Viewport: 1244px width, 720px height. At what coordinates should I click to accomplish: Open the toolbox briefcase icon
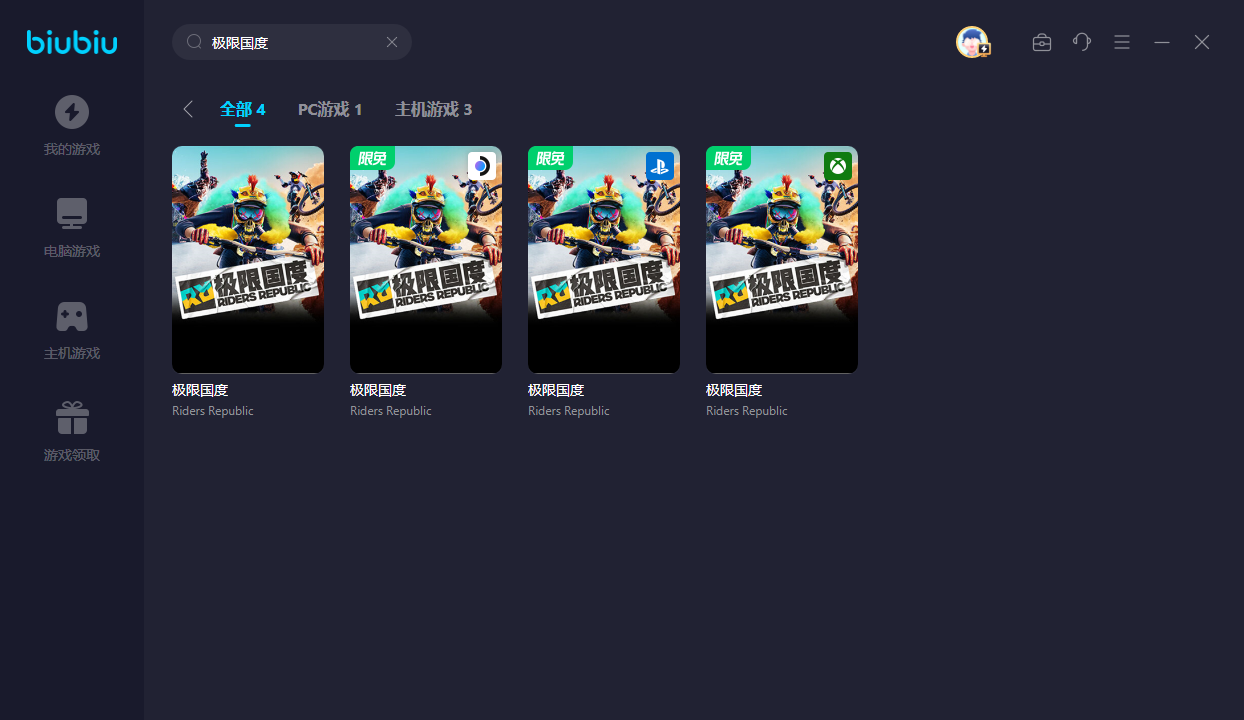pyautogui.click(x=1041, y=42)
